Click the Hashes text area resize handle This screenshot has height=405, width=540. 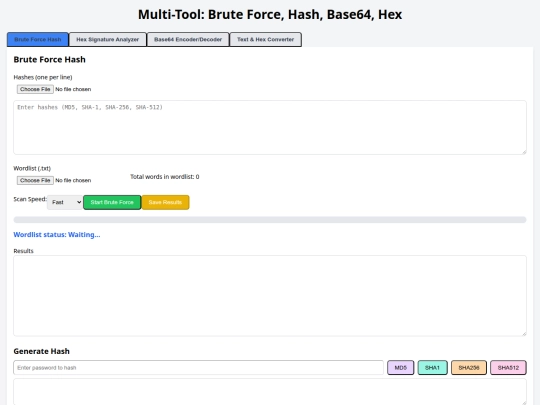coord(524,152)
